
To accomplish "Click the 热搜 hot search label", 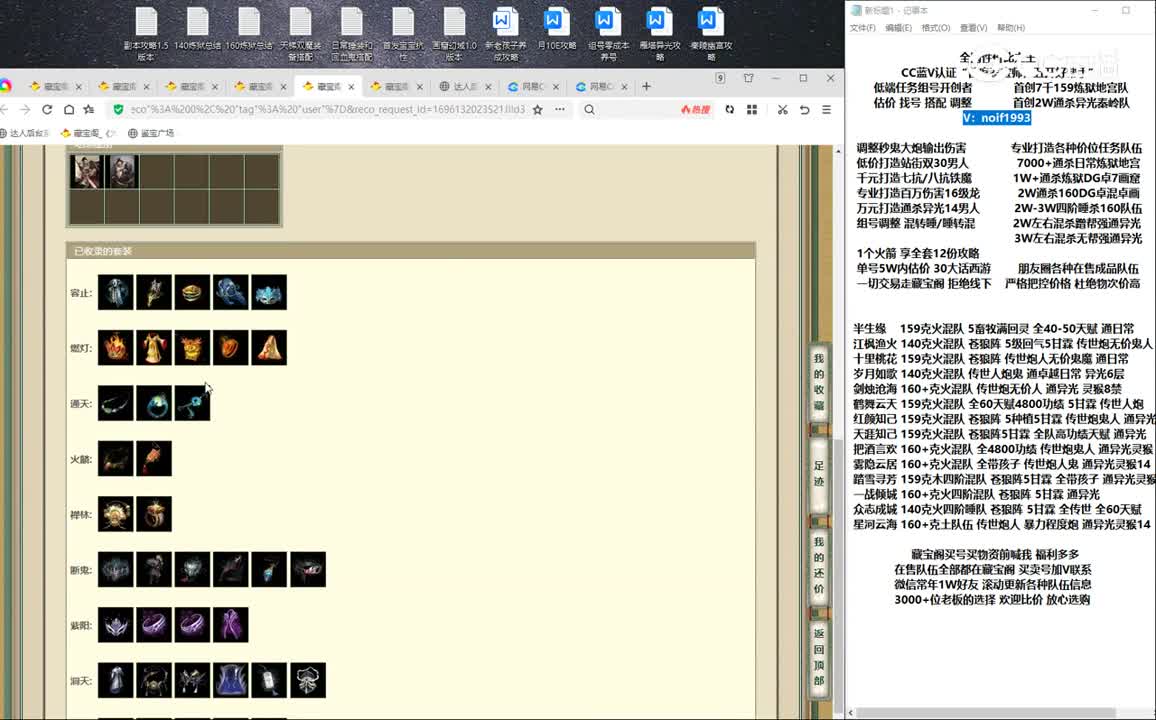I will (695, 109).
